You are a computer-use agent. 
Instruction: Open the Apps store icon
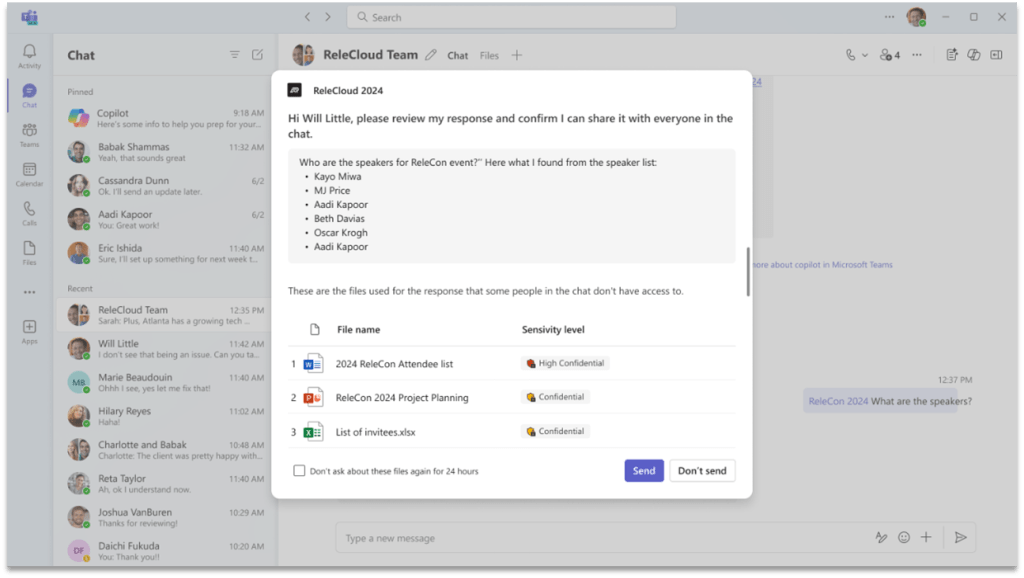click(29, 331)
